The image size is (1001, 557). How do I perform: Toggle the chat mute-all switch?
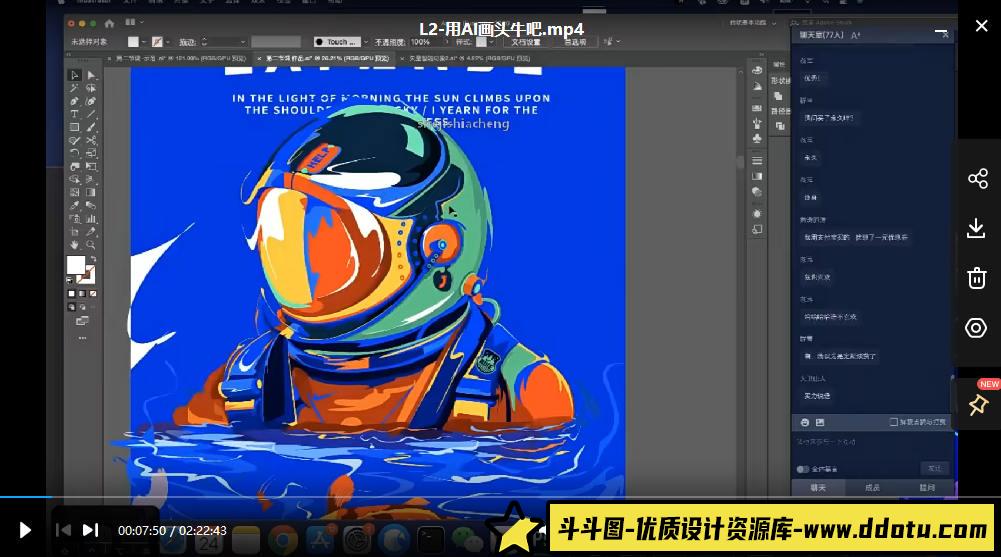tap(803, 469)
